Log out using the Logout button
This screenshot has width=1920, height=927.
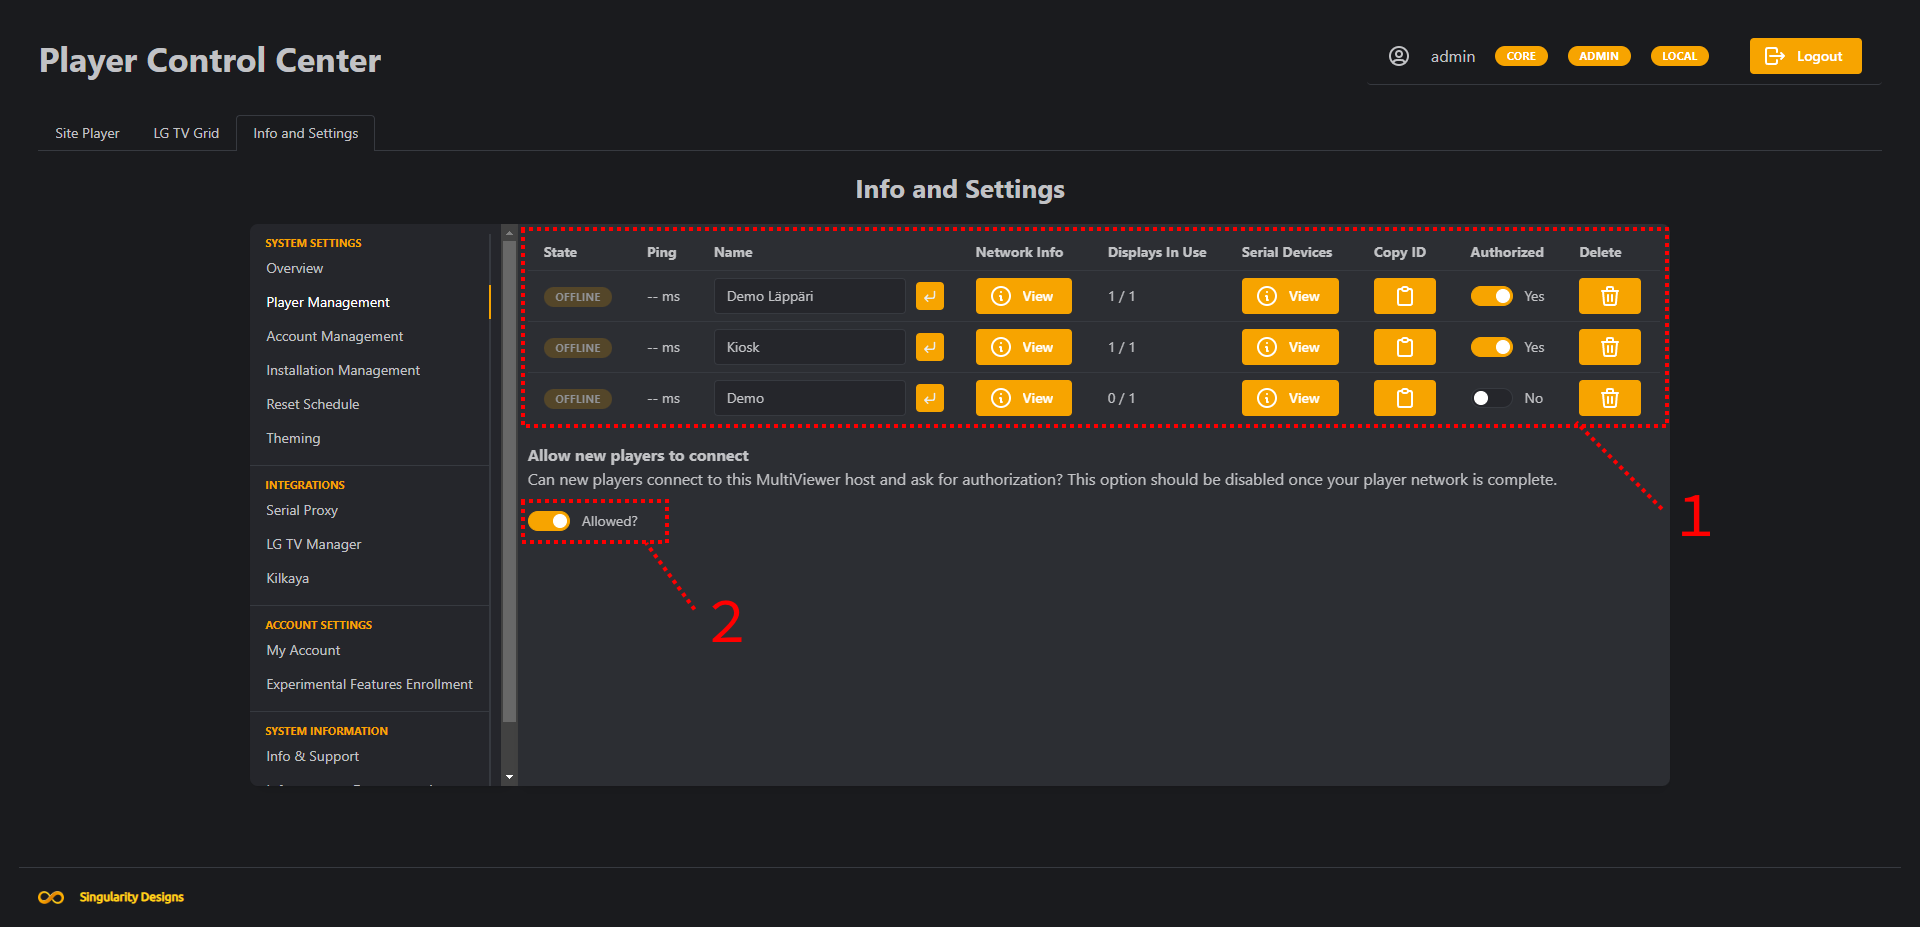coord(1805,56)
